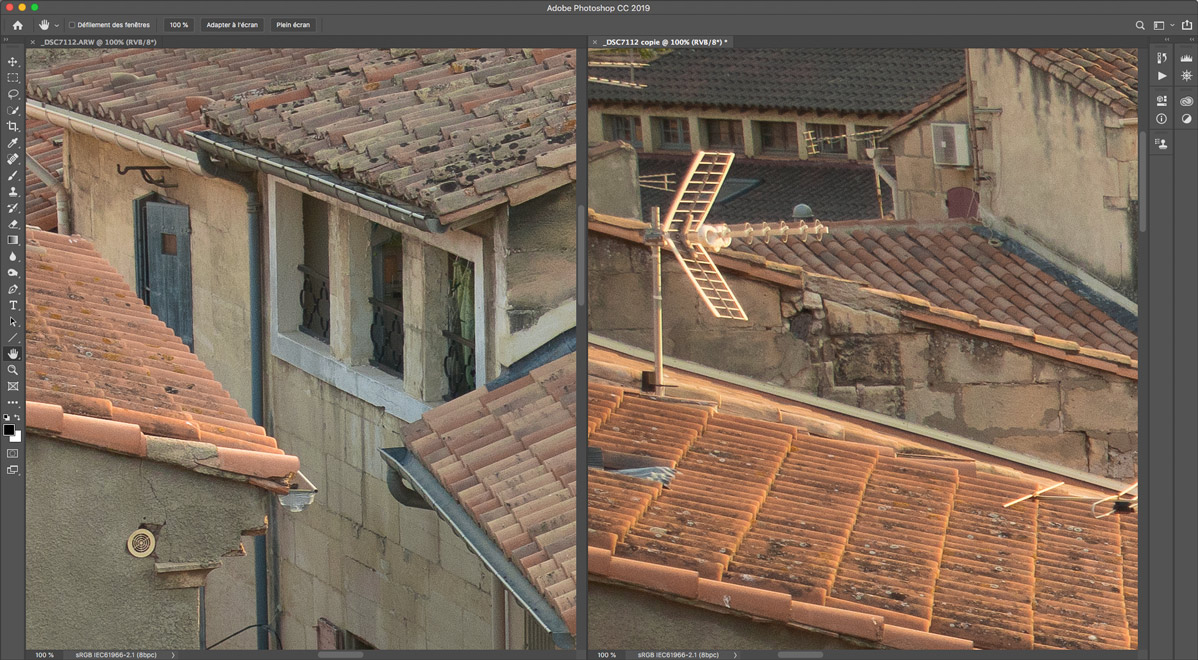
Task: Open the Info panel icon
Action: point(1161,118)
